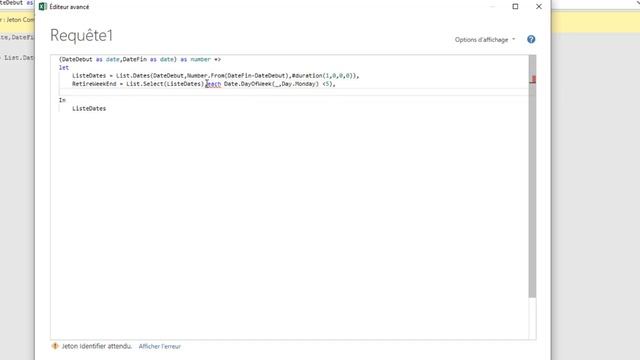Image resolution: width=640 pixels, height=360 pixels.
Task: Click the red error marker on the scrollbar
Action: [533, 79]
